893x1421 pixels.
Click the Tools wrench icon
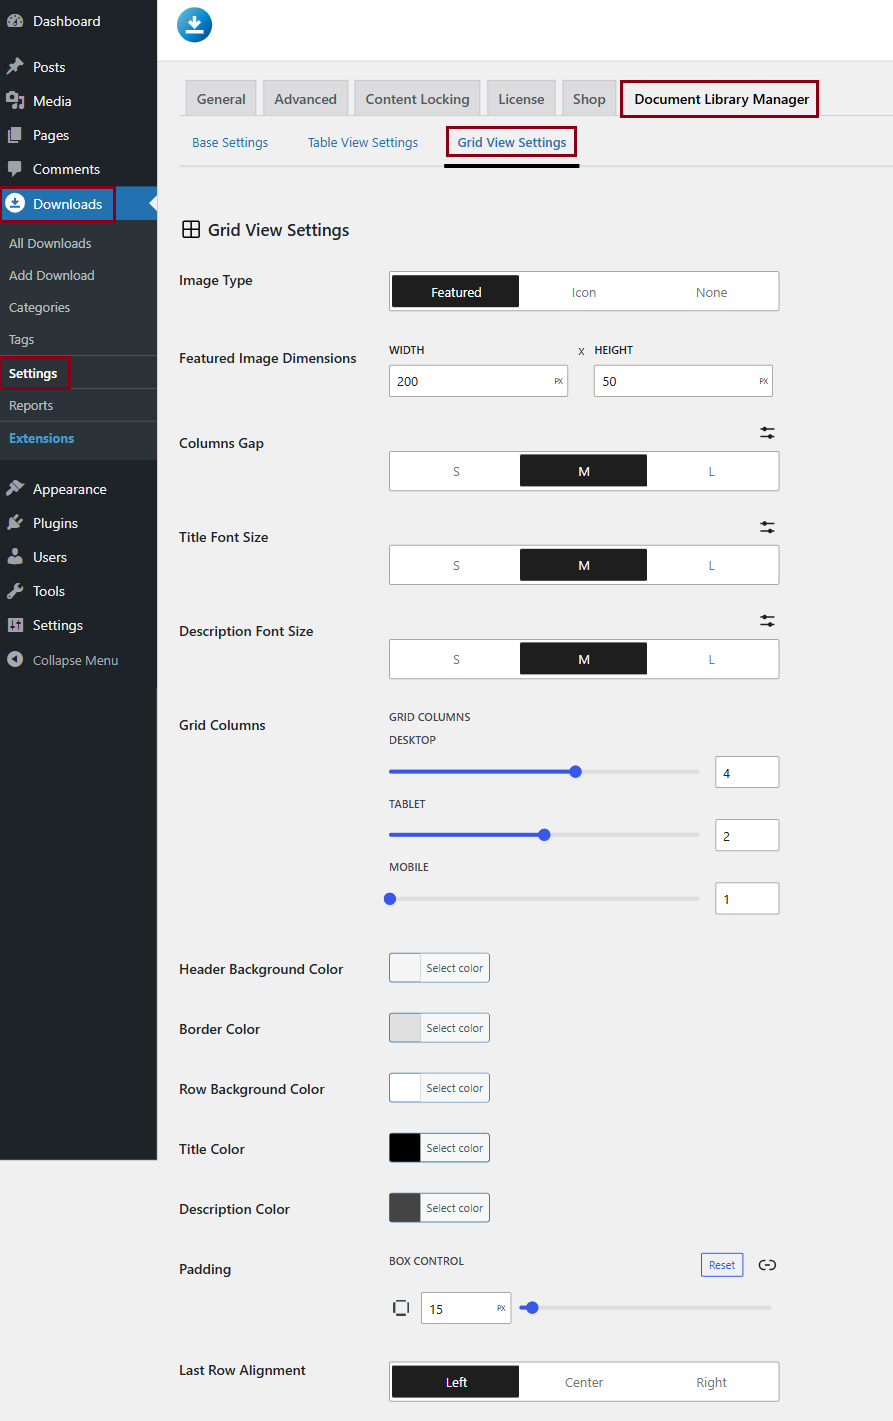[15, 591]
